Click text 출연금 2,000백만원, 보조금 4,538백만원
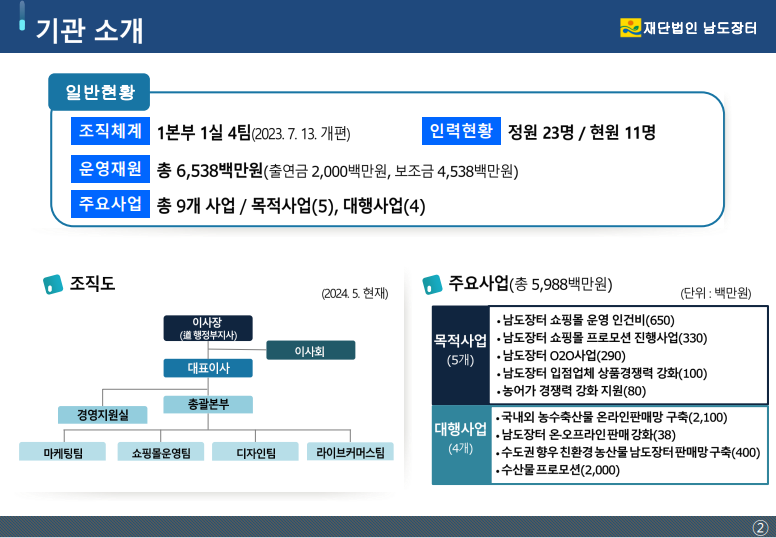 [391, 171]
